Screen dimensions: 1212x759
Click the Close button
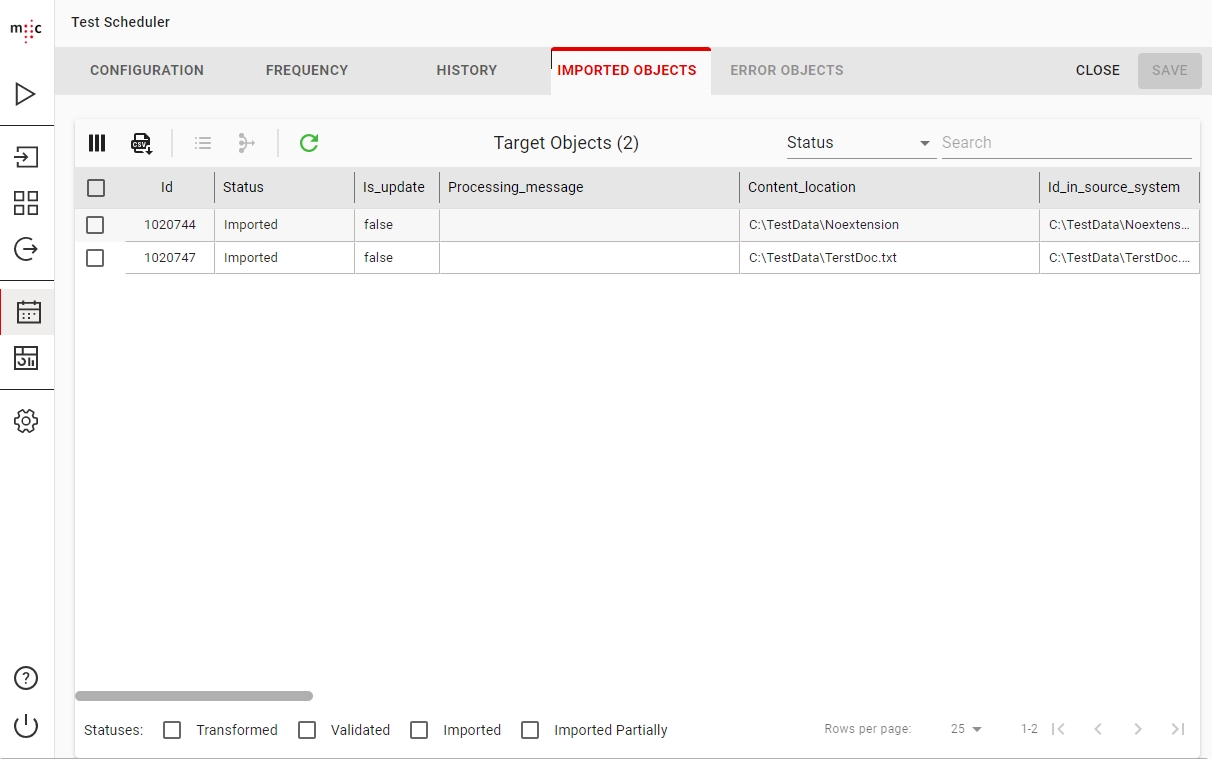1097,71
